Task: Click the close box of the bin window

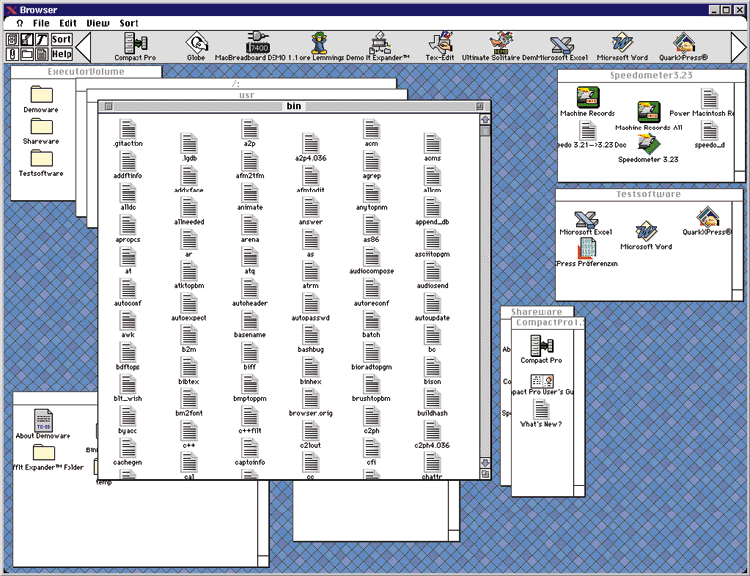Action: (109, 106)
